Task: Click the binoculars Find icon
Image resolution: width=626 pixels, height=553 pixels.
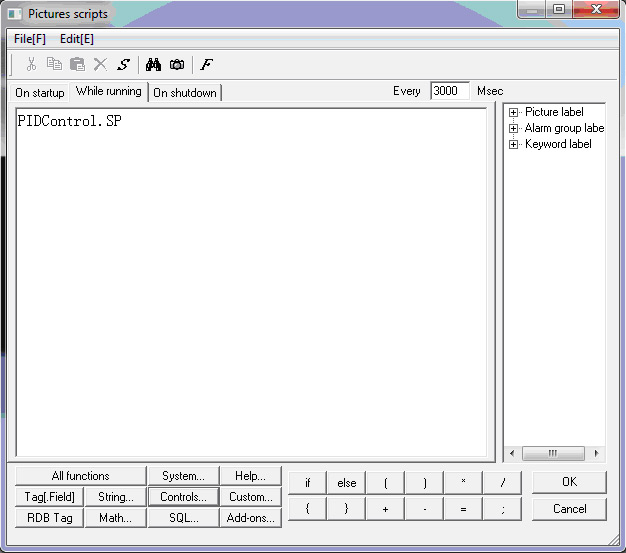Action: point(153,64)
